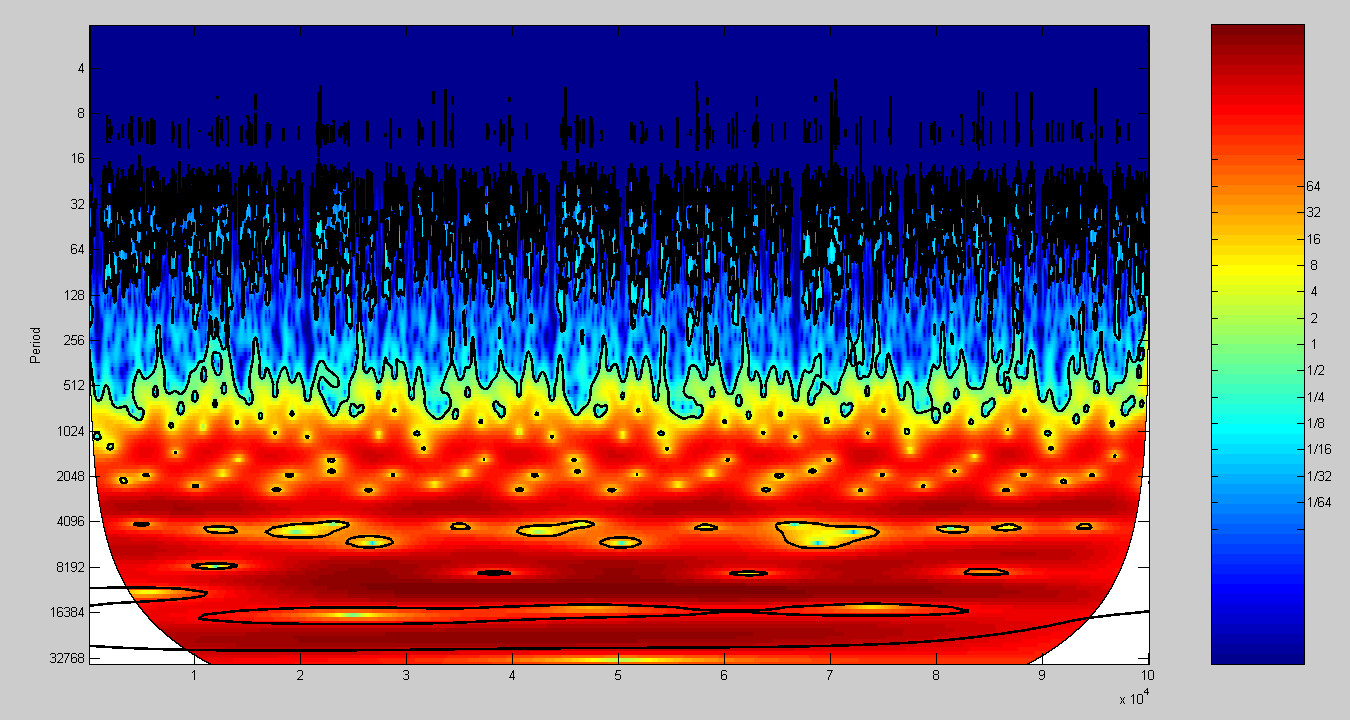Pick the colorbar tick label 1/8

tap(1316, 423)
